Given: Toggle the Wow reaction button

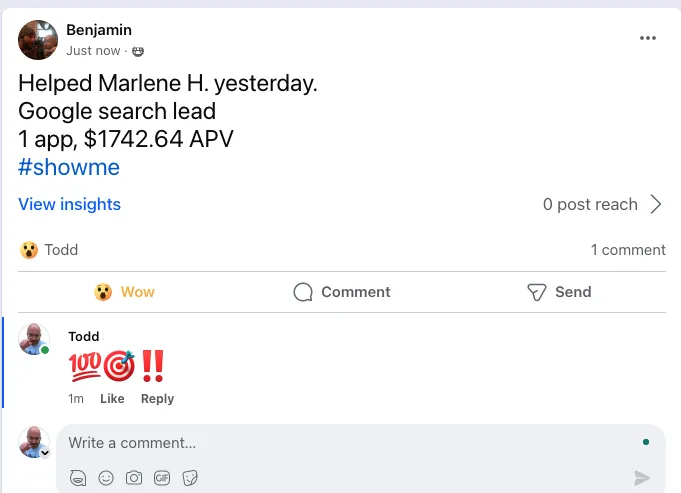Looking at the screenshot, I should pyautogui.click(x=125, y=292).
